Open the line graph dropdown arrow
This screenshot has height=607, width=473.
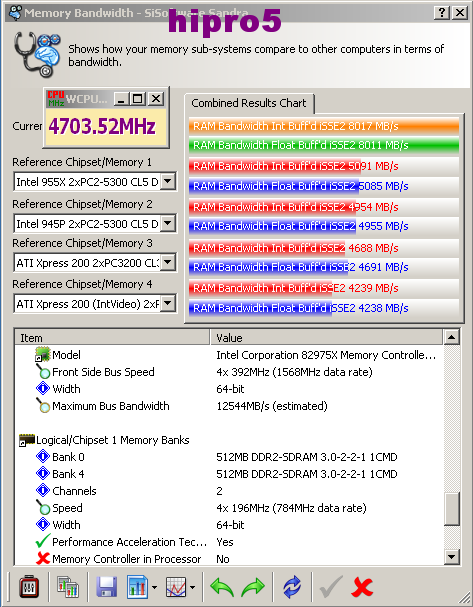[x=192, y=587]
